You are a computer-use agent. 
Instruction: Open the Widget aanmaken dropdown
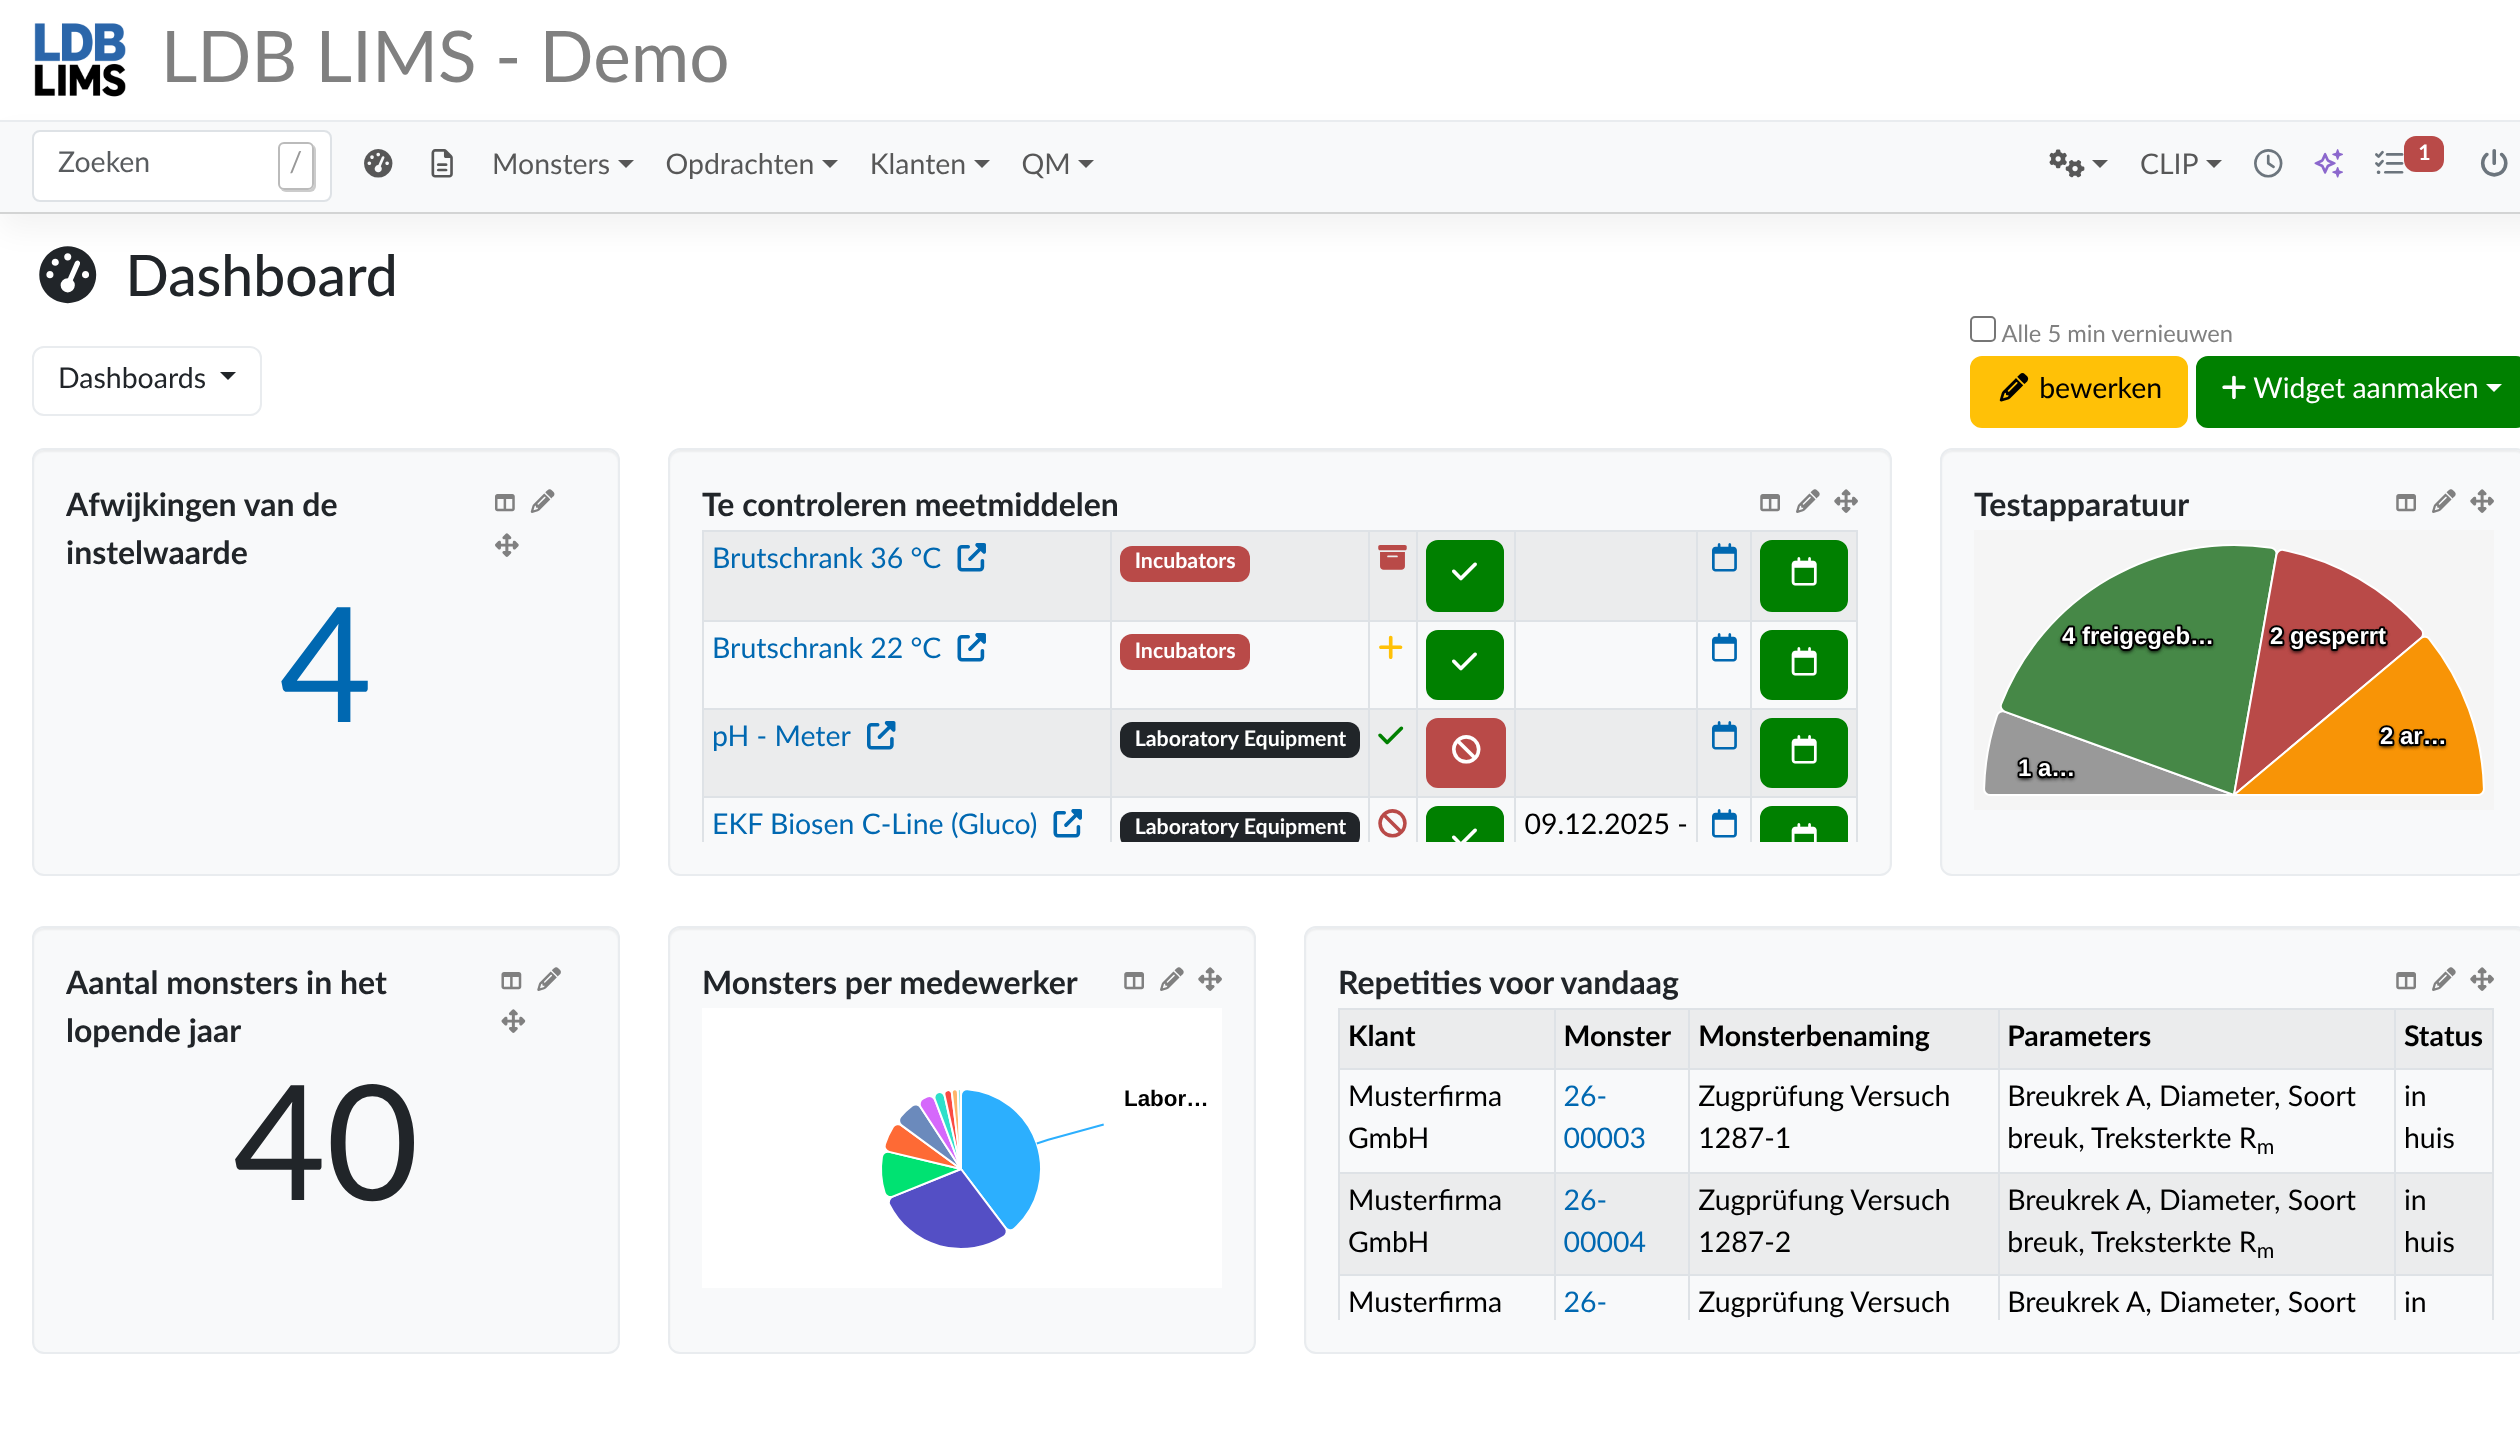2358,390
